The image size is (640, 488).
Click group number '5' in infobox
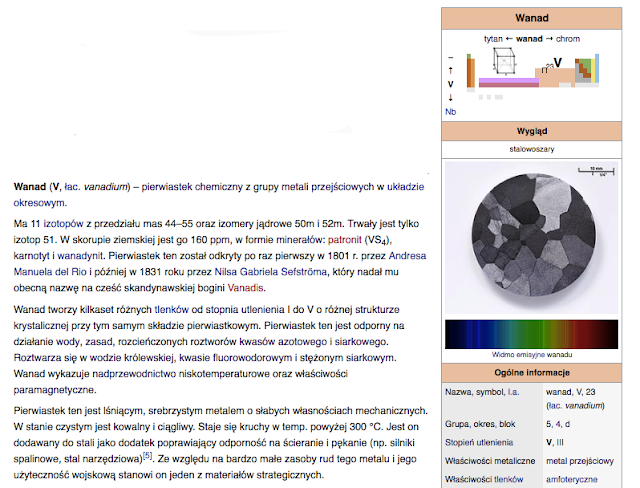click(549, 424)
